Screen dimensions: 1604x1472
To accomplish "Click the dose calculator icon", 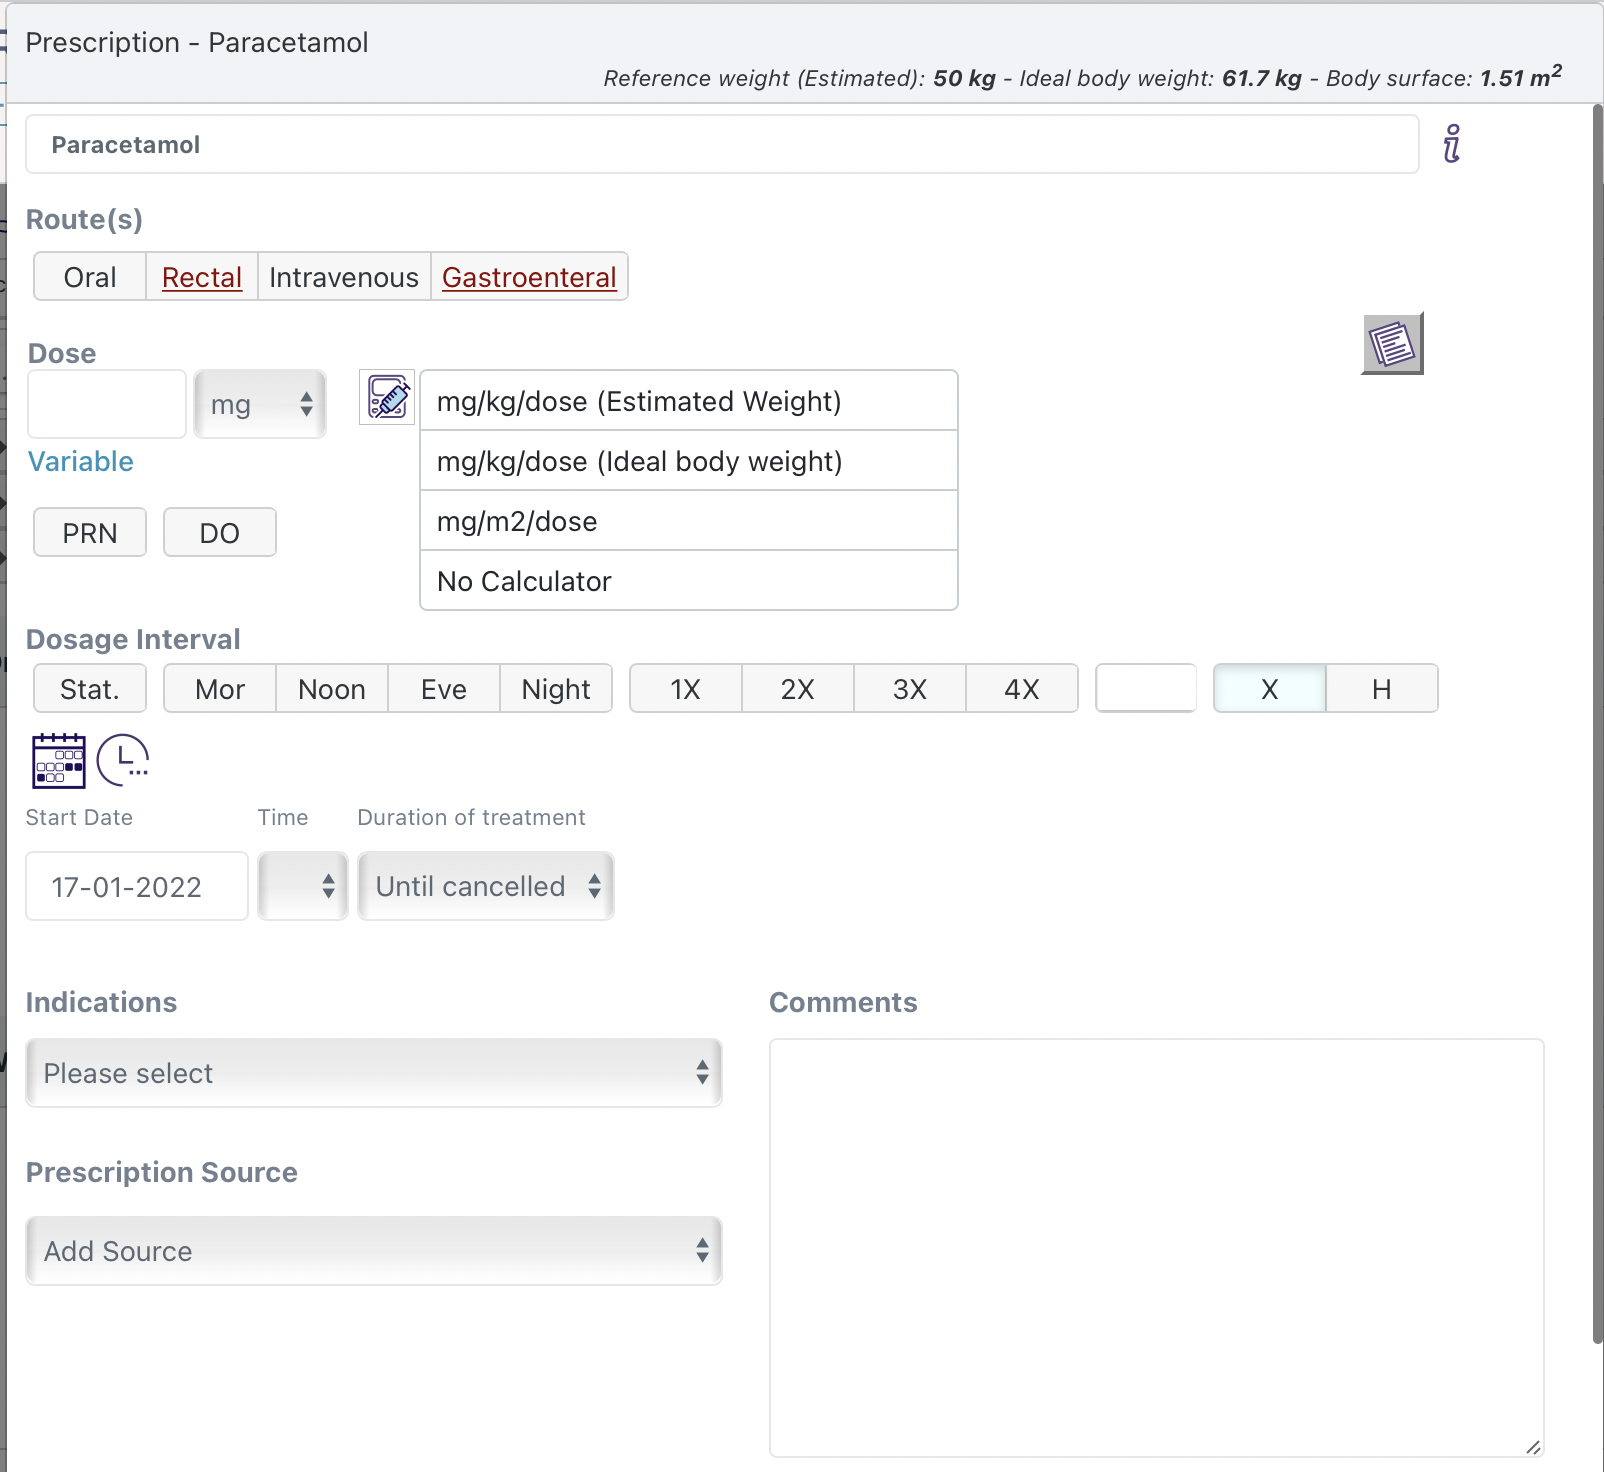I will [x=387, y=398].
